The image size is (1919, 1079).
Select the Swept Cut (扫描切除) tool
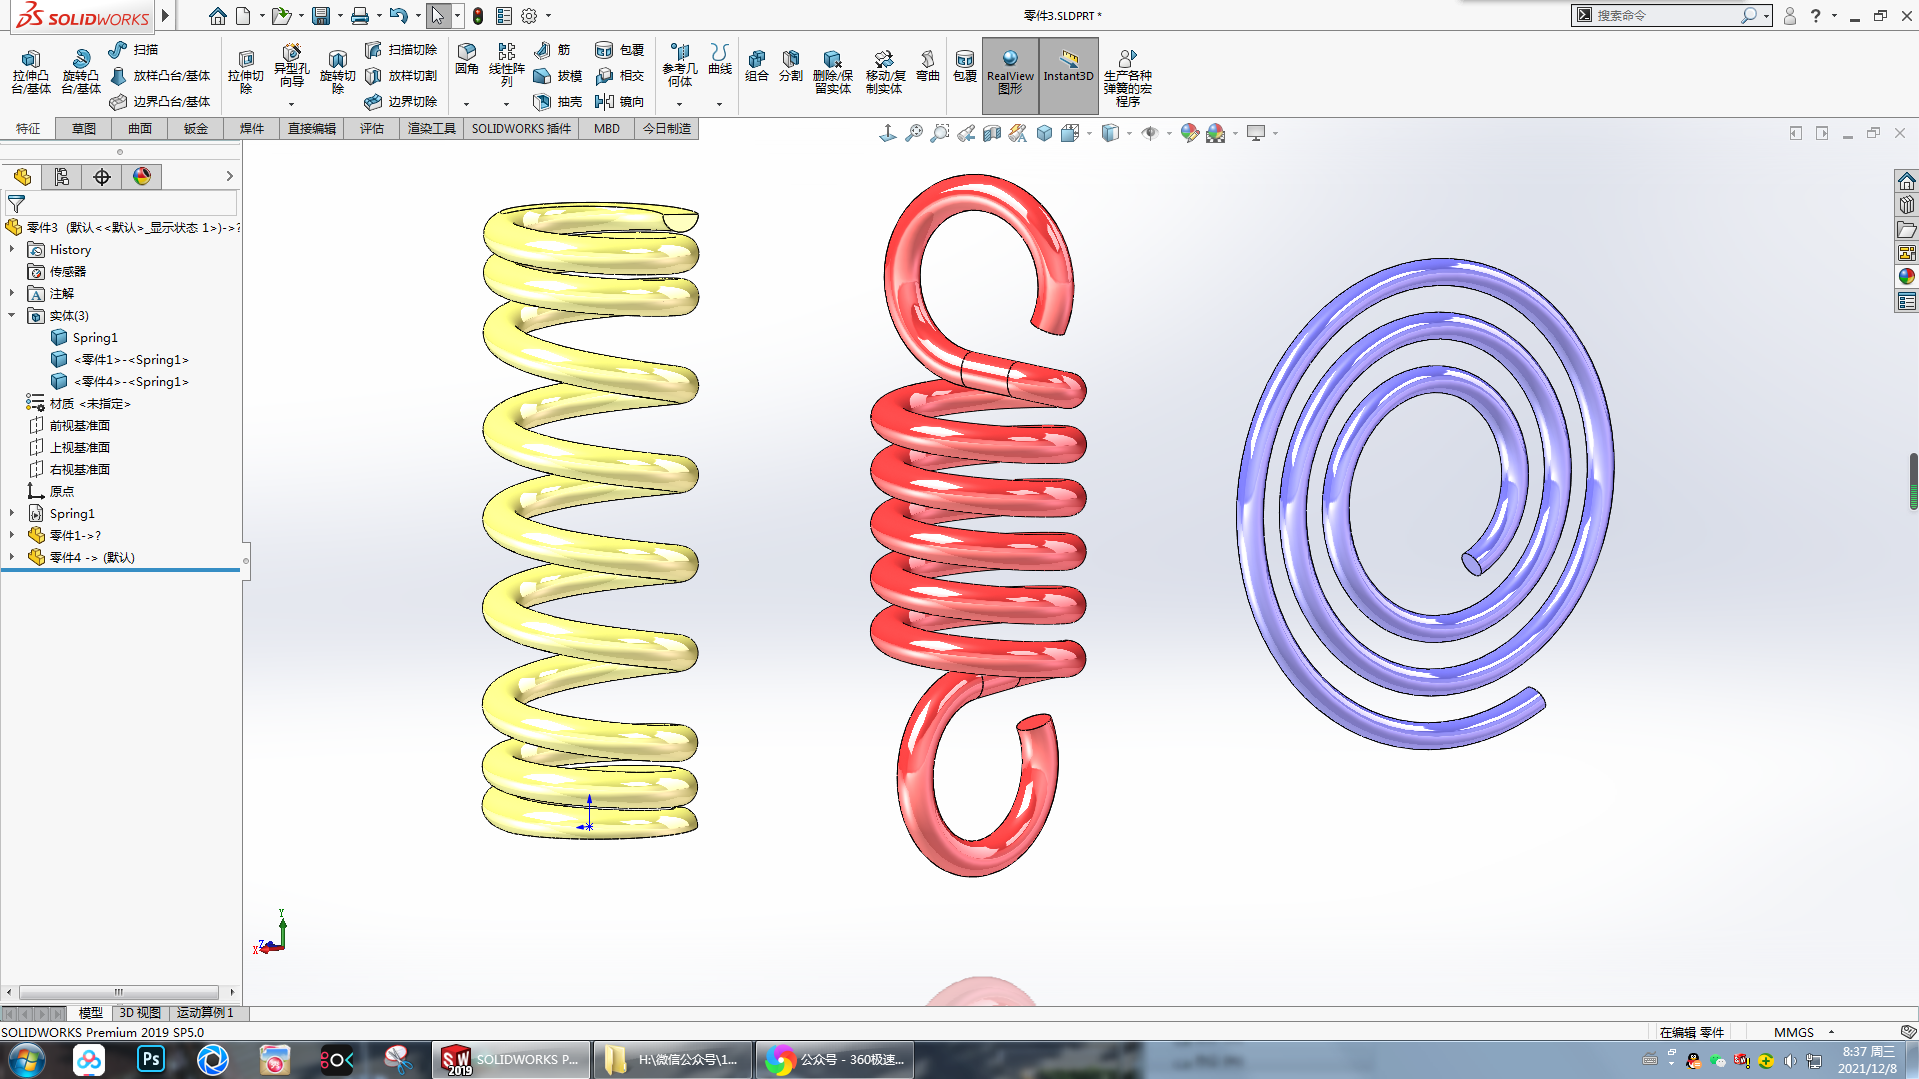click(x=400, y=49)
